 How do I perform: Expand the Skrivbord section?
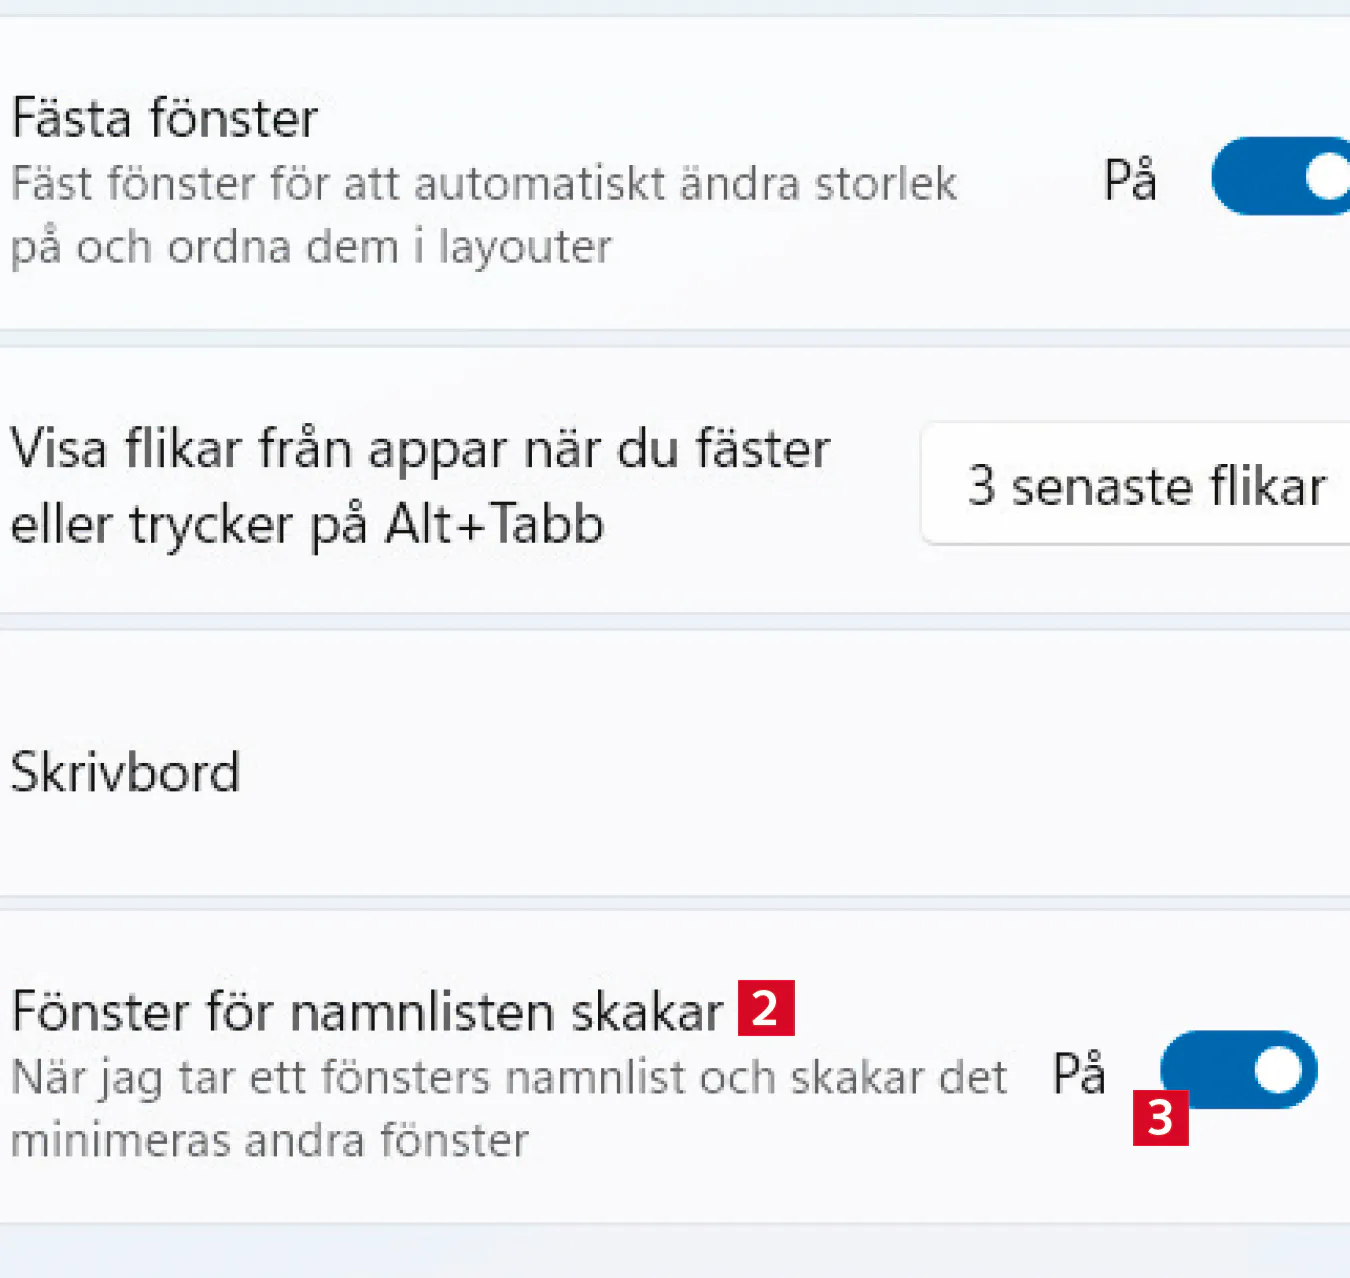(675, 771)
